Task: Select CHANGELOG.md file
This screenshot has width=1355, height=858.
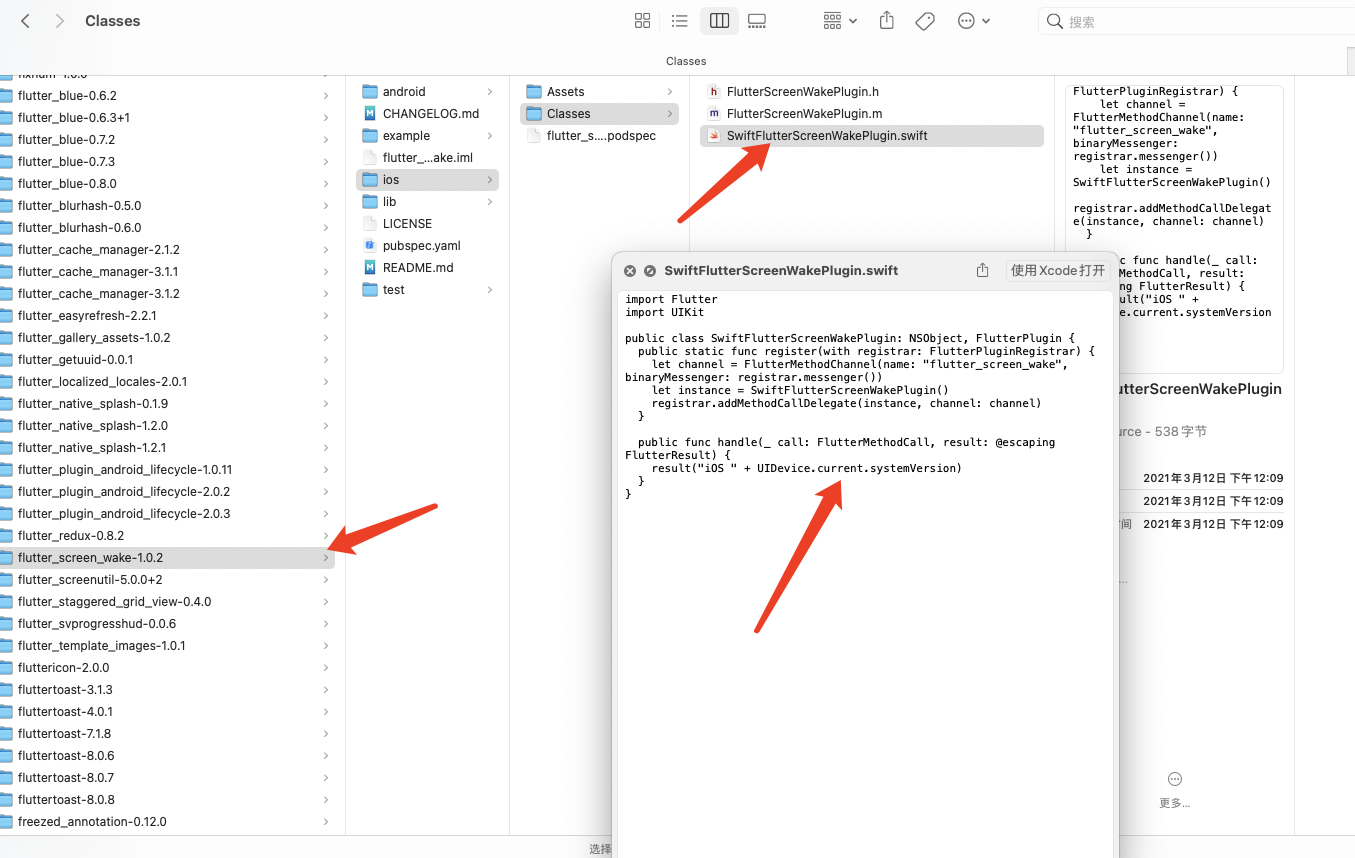Action: 427,114
